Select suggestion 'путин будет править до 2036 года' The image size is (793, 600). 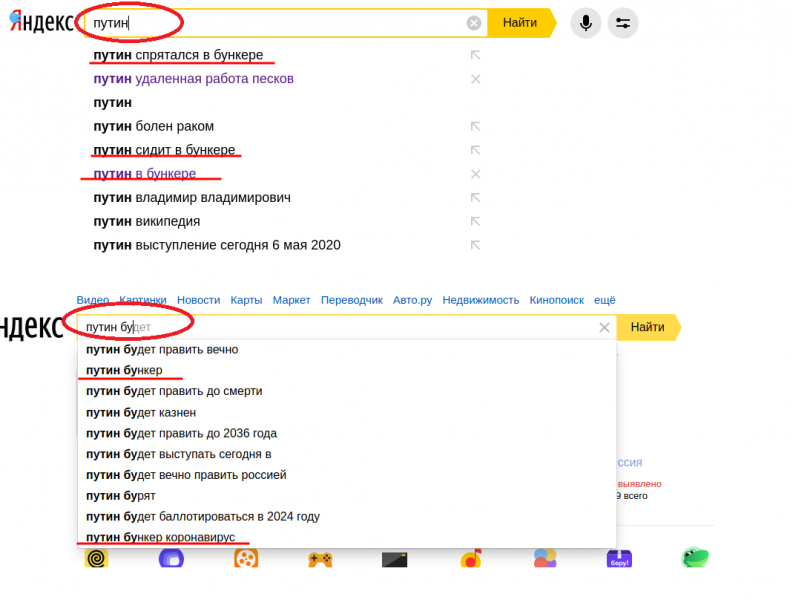click(181, 434)
